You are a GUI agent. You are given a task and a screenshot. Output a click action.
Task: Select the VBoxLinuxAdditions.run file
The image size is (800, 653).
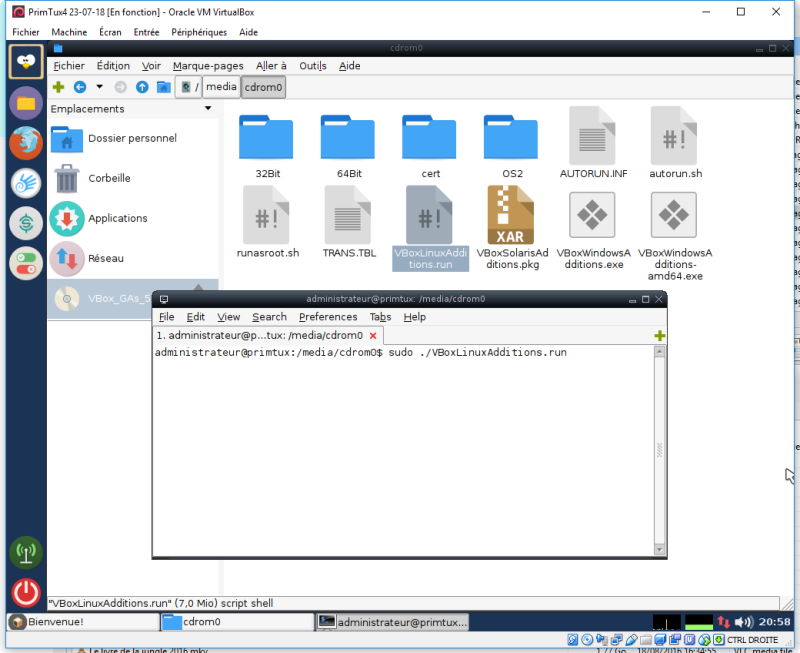pyautogui.click(x=430, y=228)
